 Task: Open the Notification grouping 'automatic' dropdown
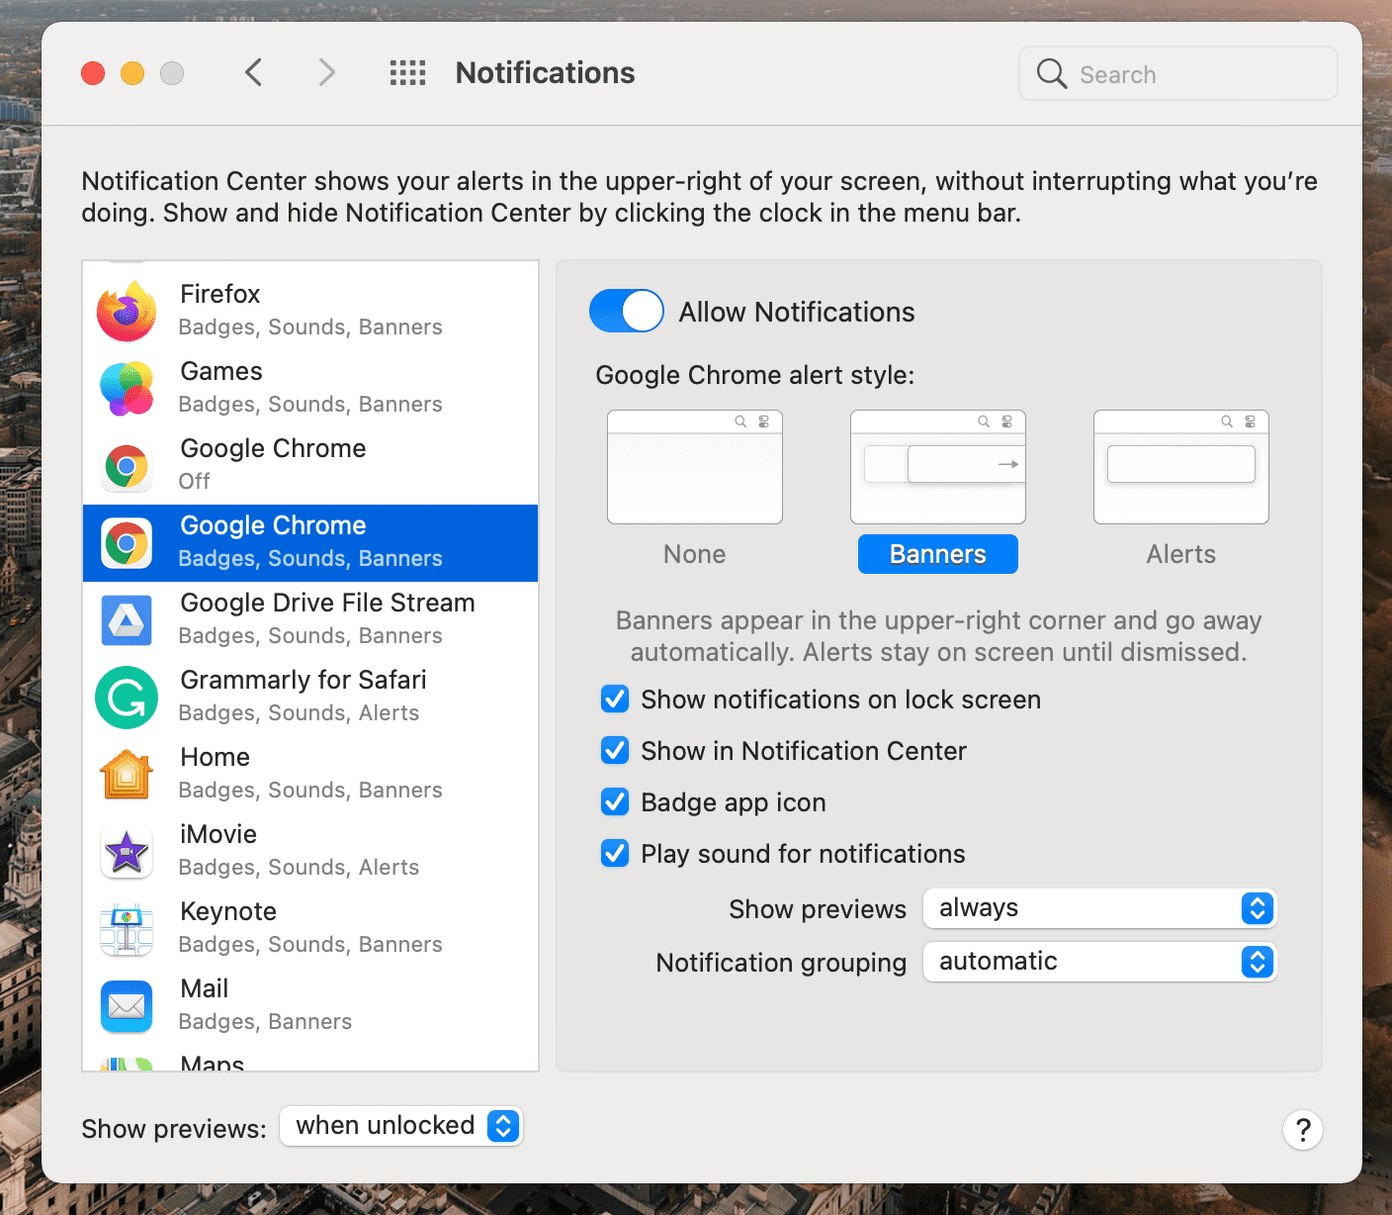[1100, 962]
